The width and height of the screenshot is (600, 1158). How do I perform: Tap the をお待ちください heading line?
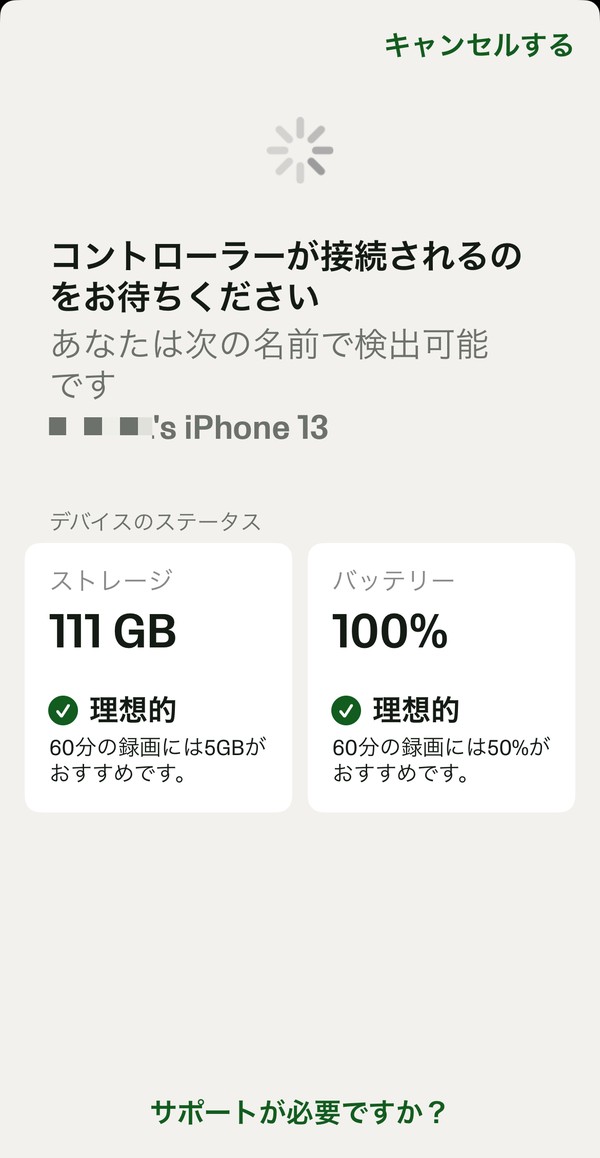pos(185,297)
